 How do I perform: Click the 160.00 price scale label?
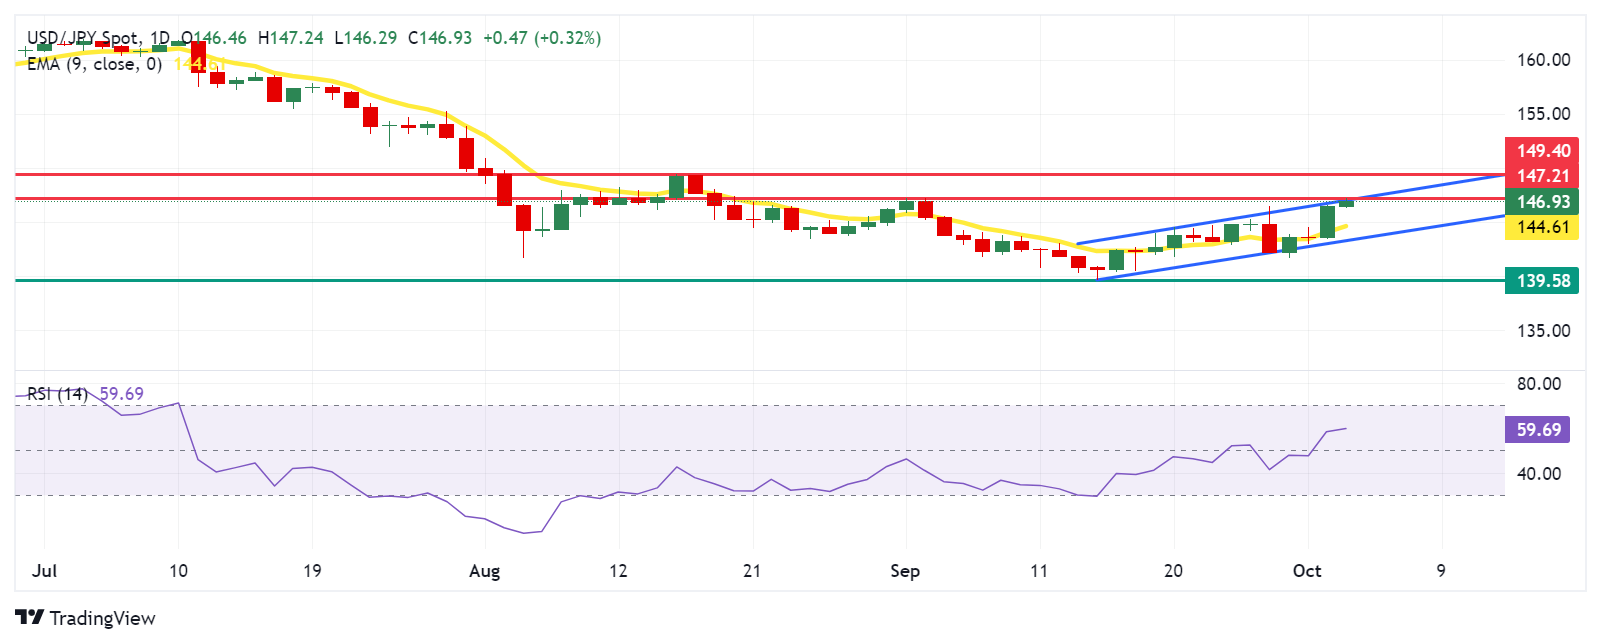[1543, 60]
